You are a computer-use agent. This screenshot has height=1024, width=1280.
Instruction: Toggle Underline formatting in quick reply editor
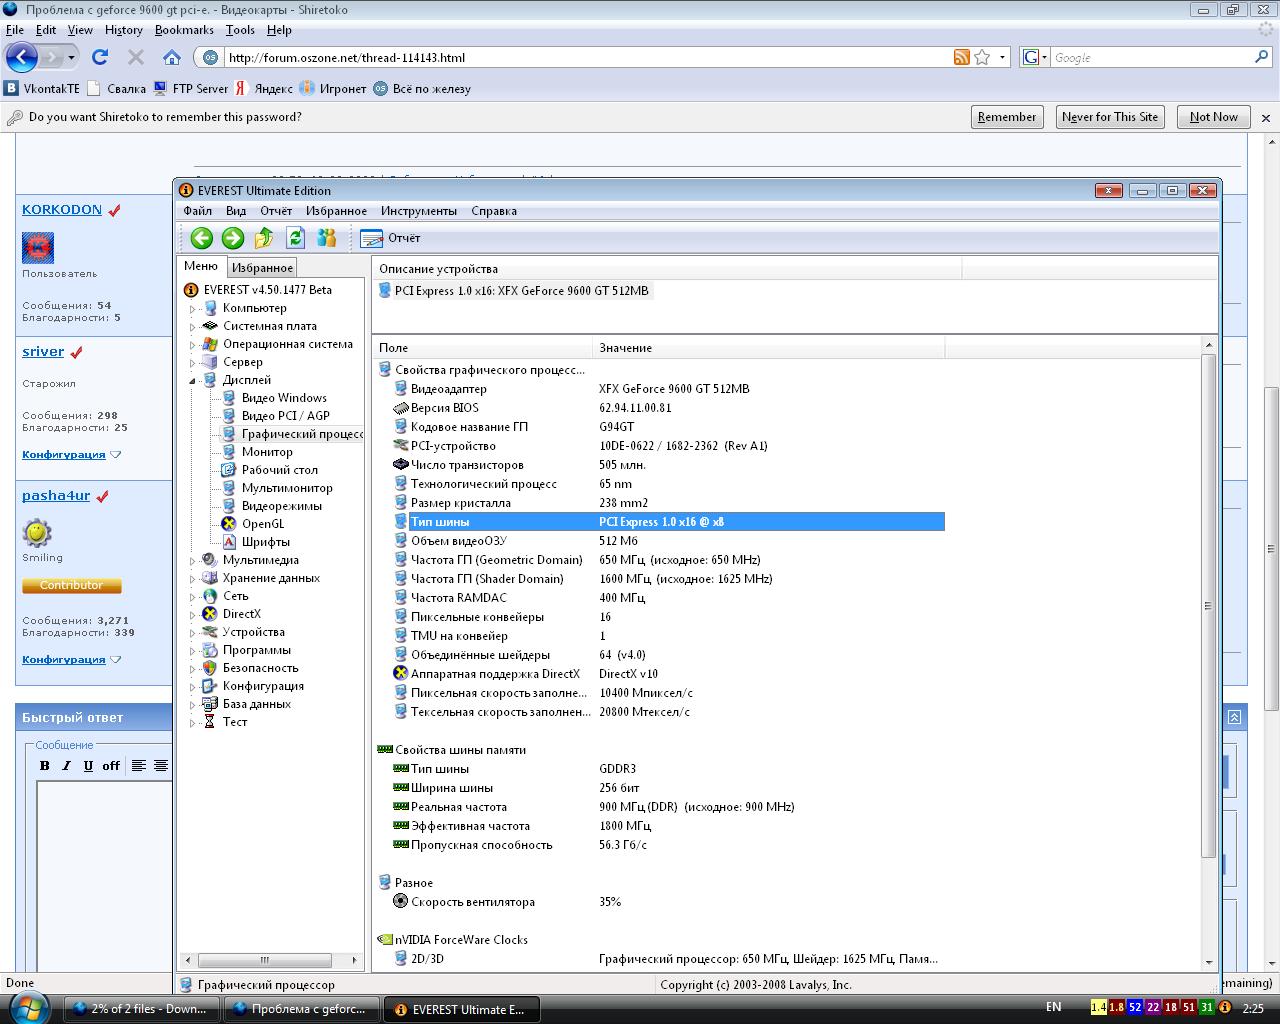88,766
